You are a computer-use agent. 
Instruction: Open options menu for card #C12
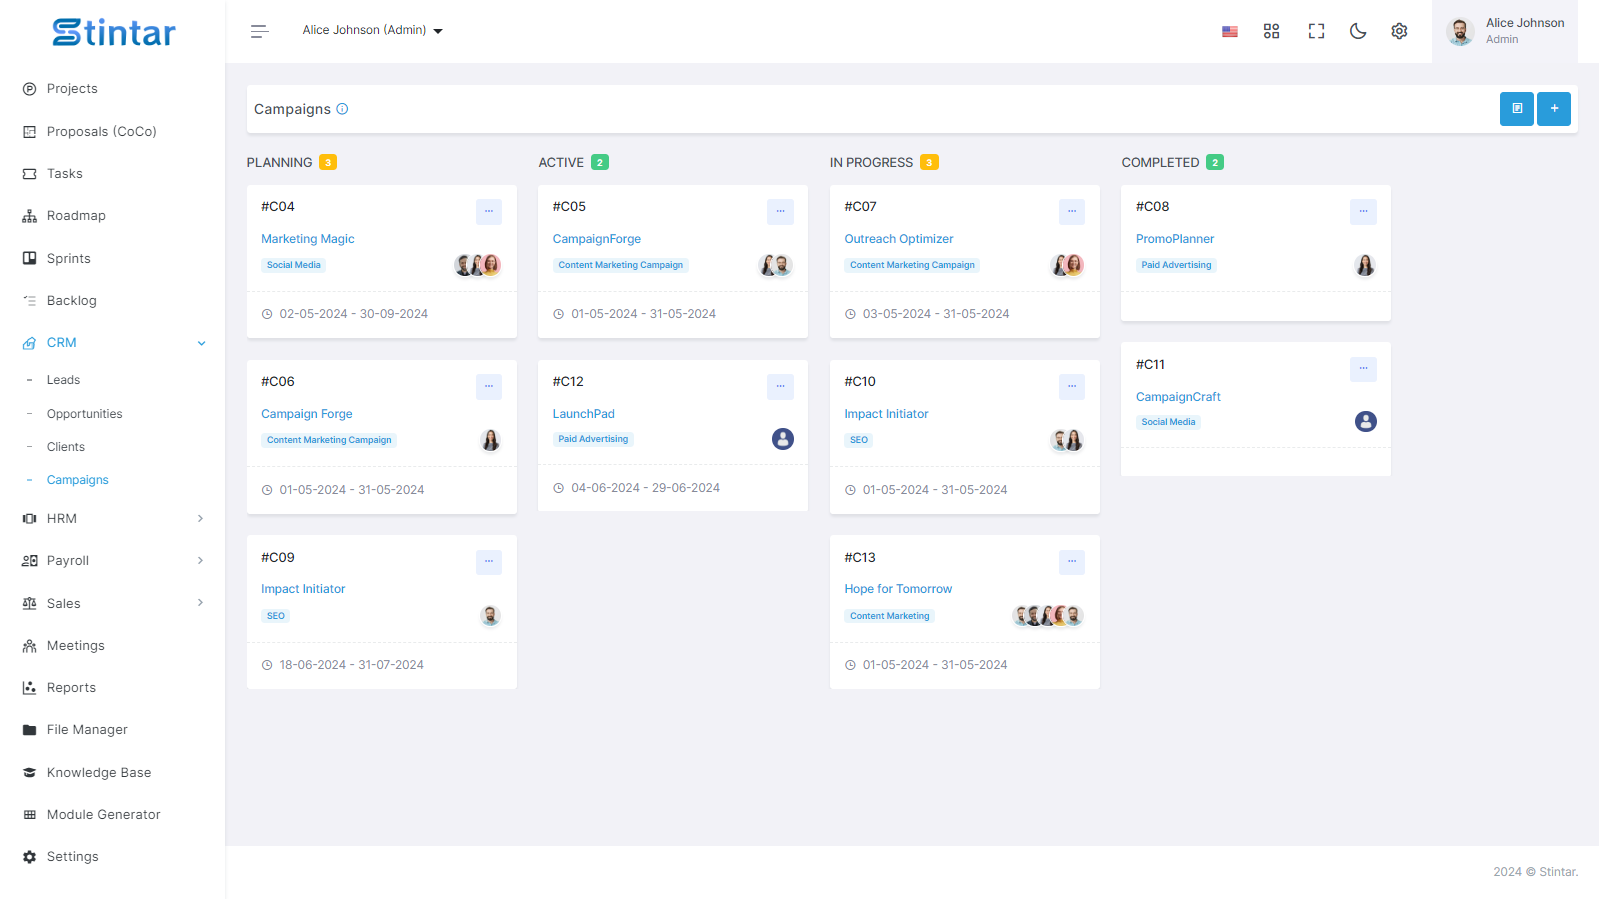(x=780, y=386)
